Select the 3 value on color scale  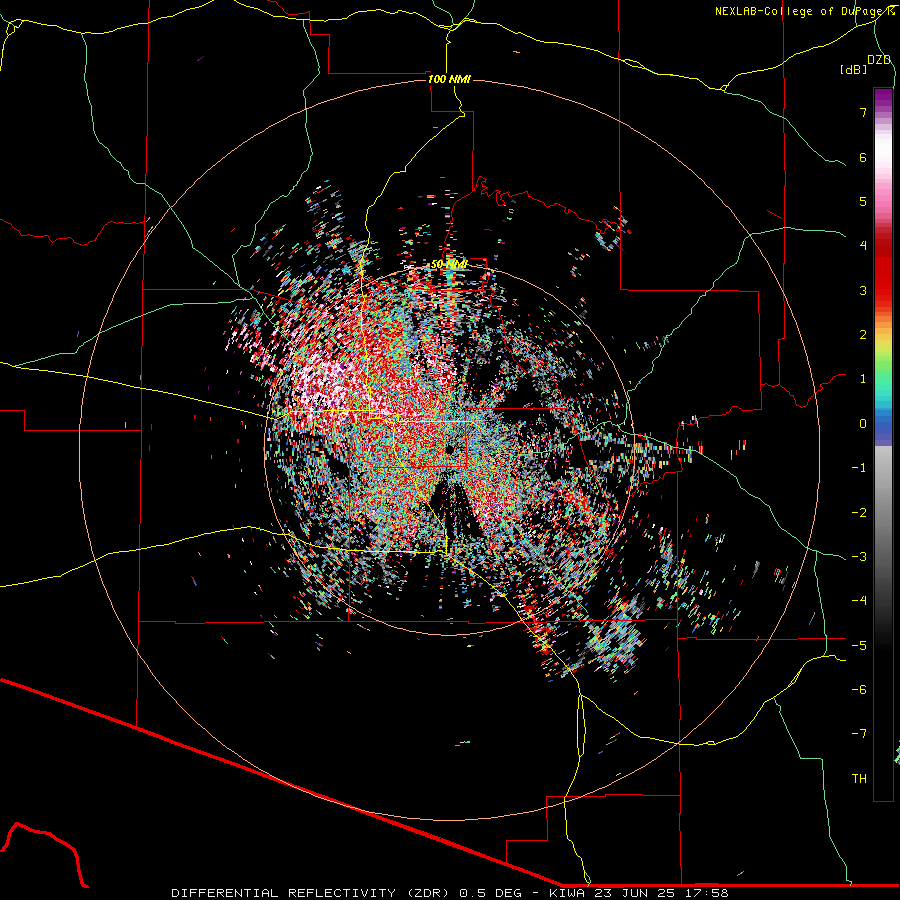pyautogui.click(x=863, y=290)
